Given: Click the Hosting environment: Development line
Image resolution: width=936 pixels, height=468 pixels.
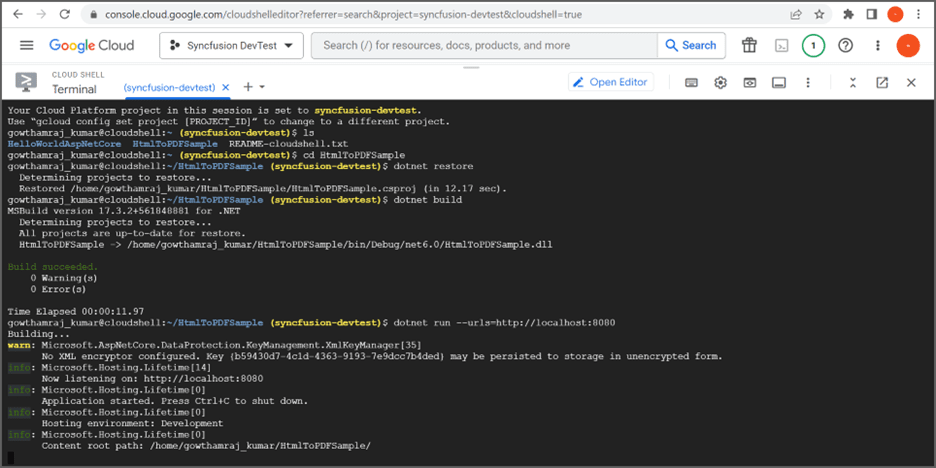Looking at the screenshot, I should 132,423.
